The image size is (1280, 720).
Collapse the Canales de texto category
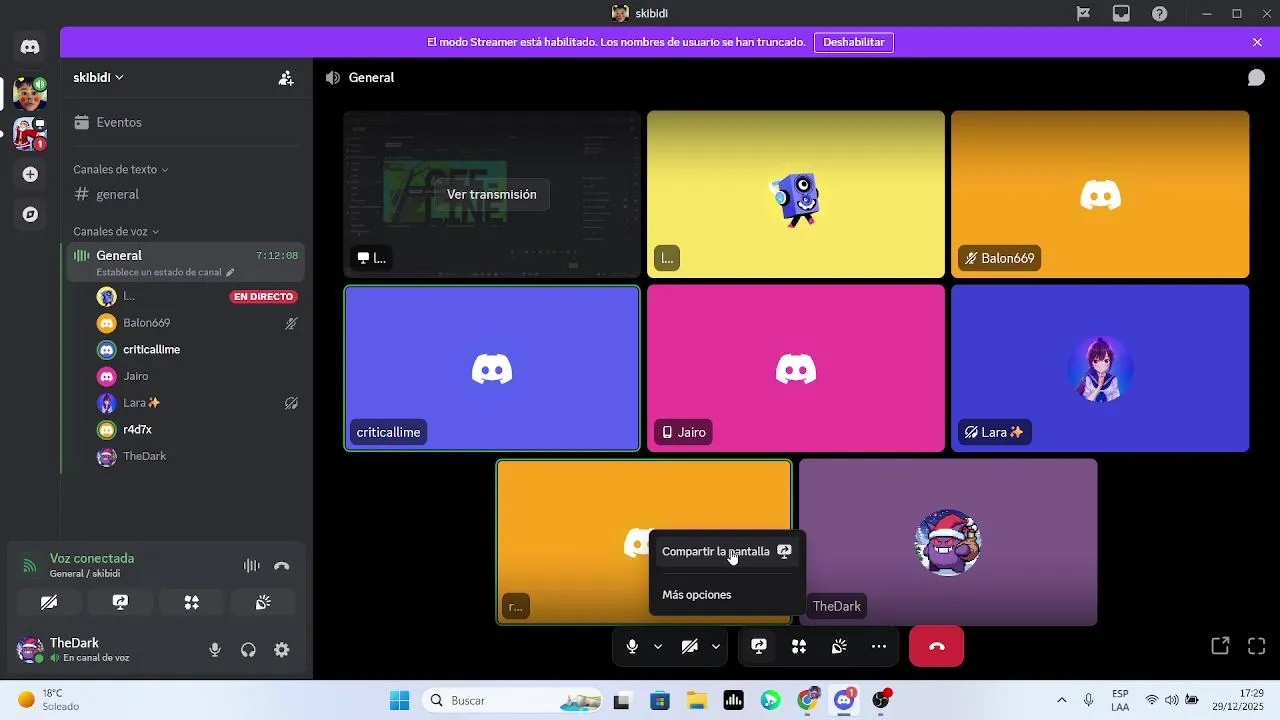[x=120, y=170]
